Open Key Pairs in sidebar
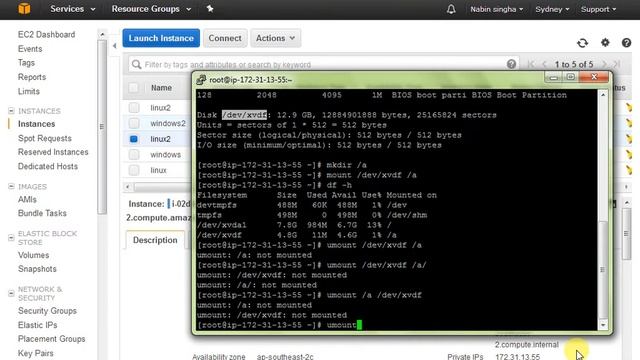640x360 pixels. (x=36, y=353)
